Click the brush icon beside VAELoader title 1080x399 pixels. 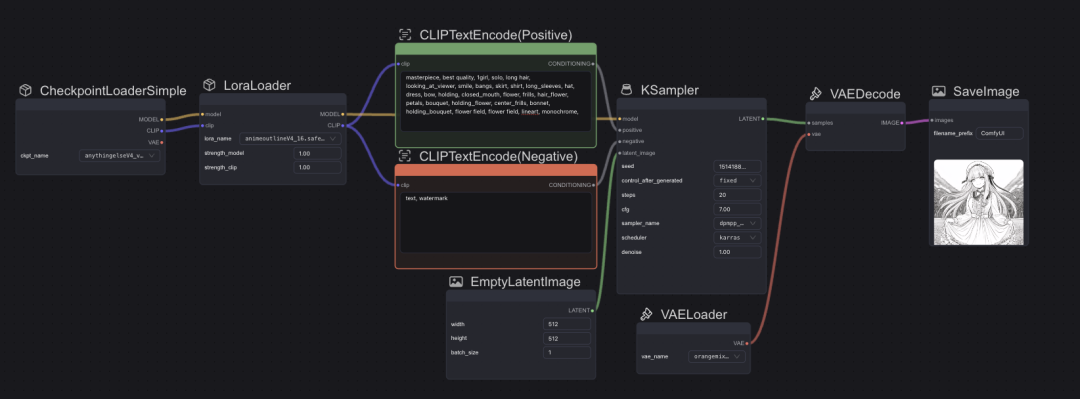point(646,314)
